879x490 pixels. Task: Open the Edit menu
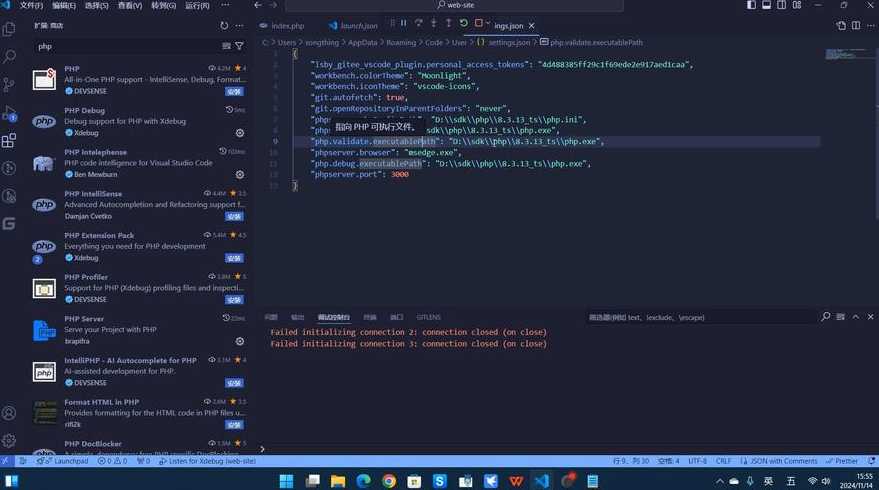pos(64,5)
